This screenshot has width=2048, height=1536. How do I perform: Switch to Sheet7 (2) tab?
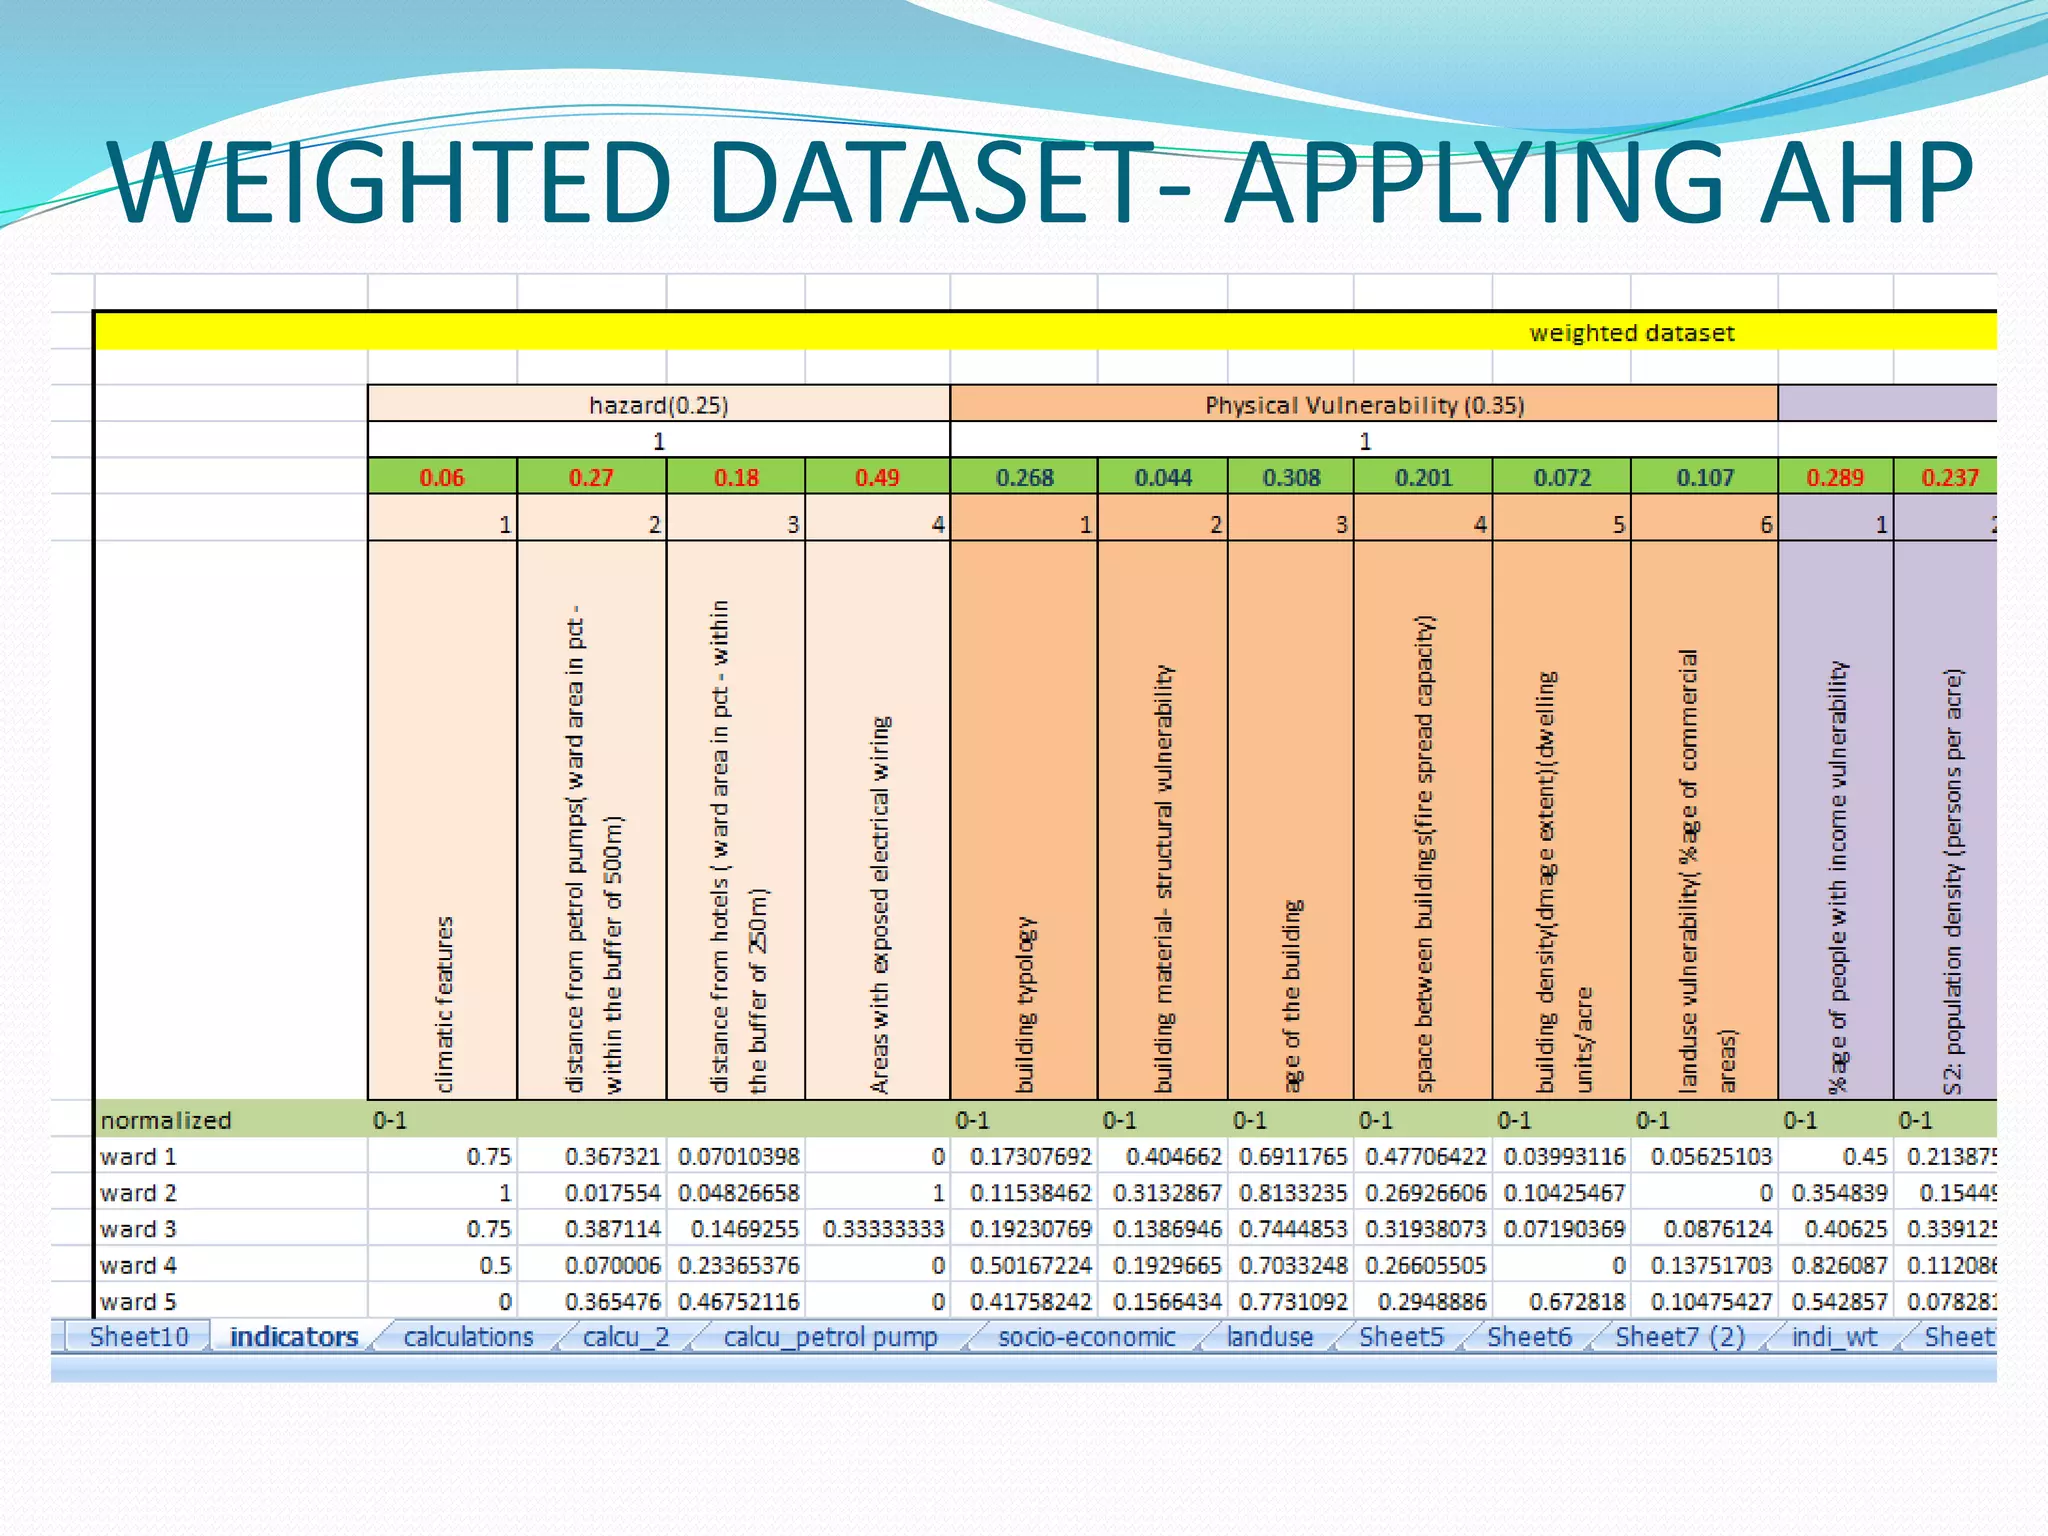tap(1680, 1337)
